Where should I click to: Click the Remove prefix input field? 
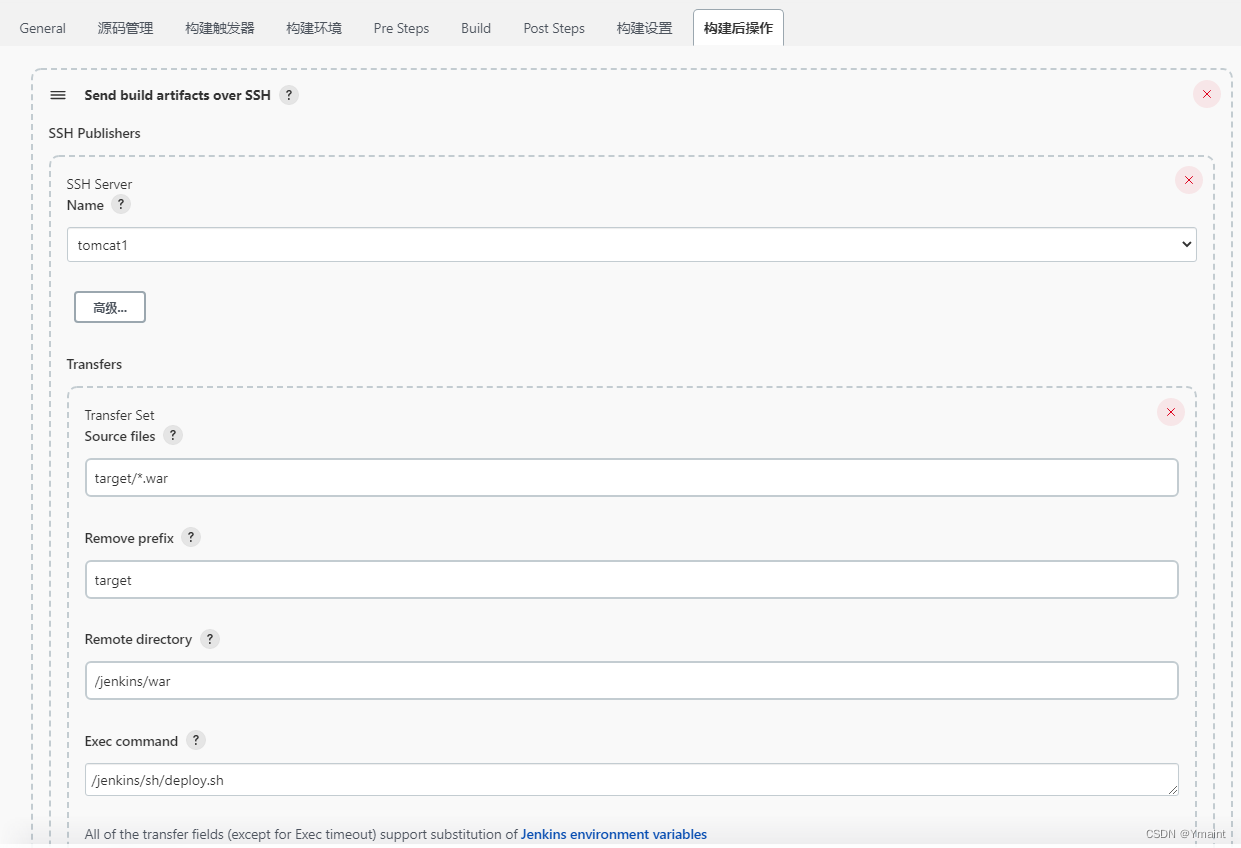tap(632, 580)
